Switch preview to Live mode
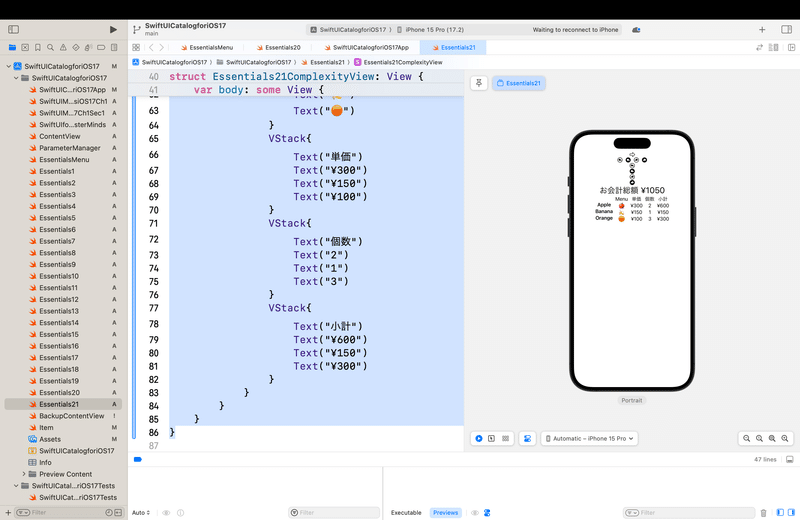This screenshot has width=800, height=520. click(x=479, y=438)
